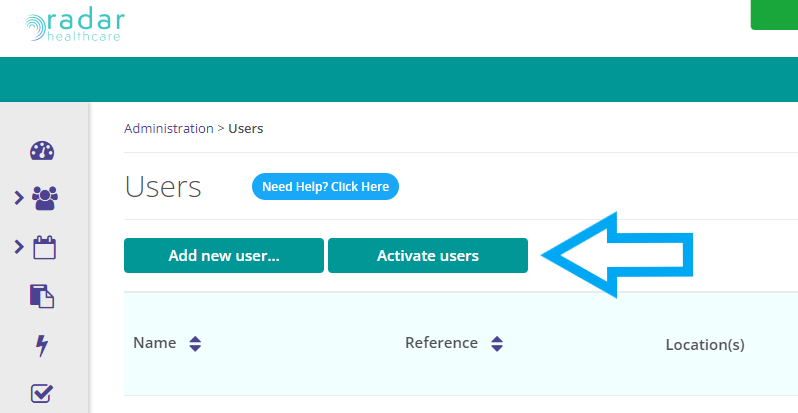Open the people group icon in sidebar
This screenshot has width=798, height=413.
[45, 198]
